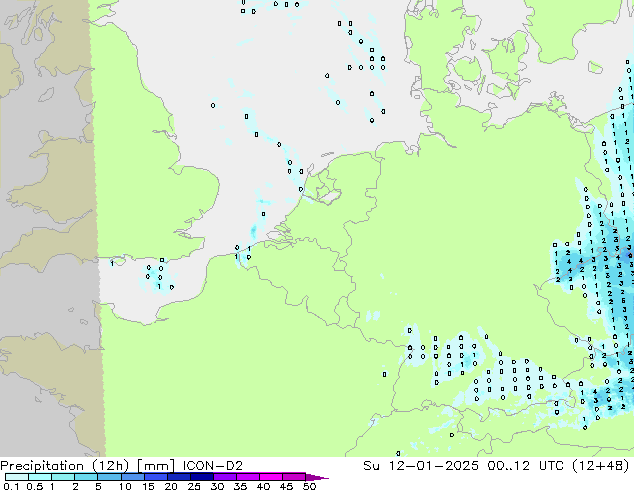Screen dimensions: 634x490
Task: Select the 35–40 mm legend color swatch
Action: pos(248,477)
